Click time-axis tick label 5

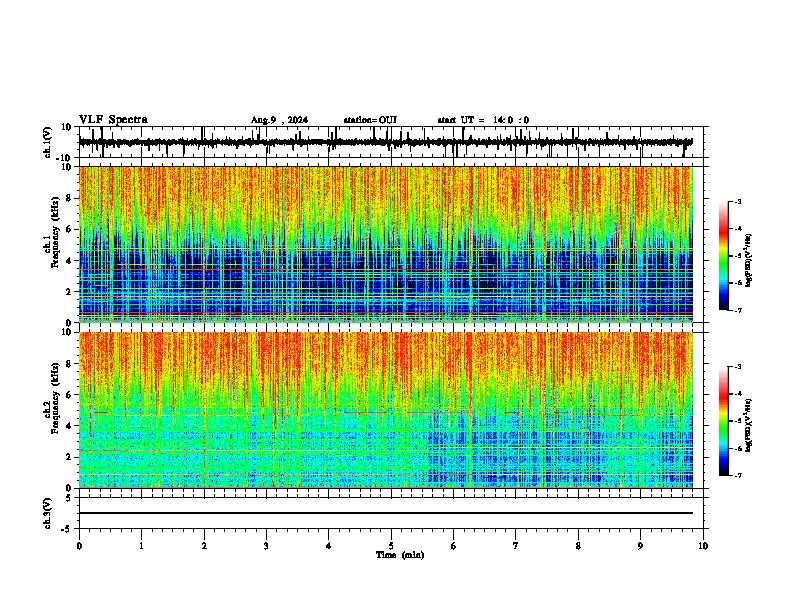tap(391, 546)
